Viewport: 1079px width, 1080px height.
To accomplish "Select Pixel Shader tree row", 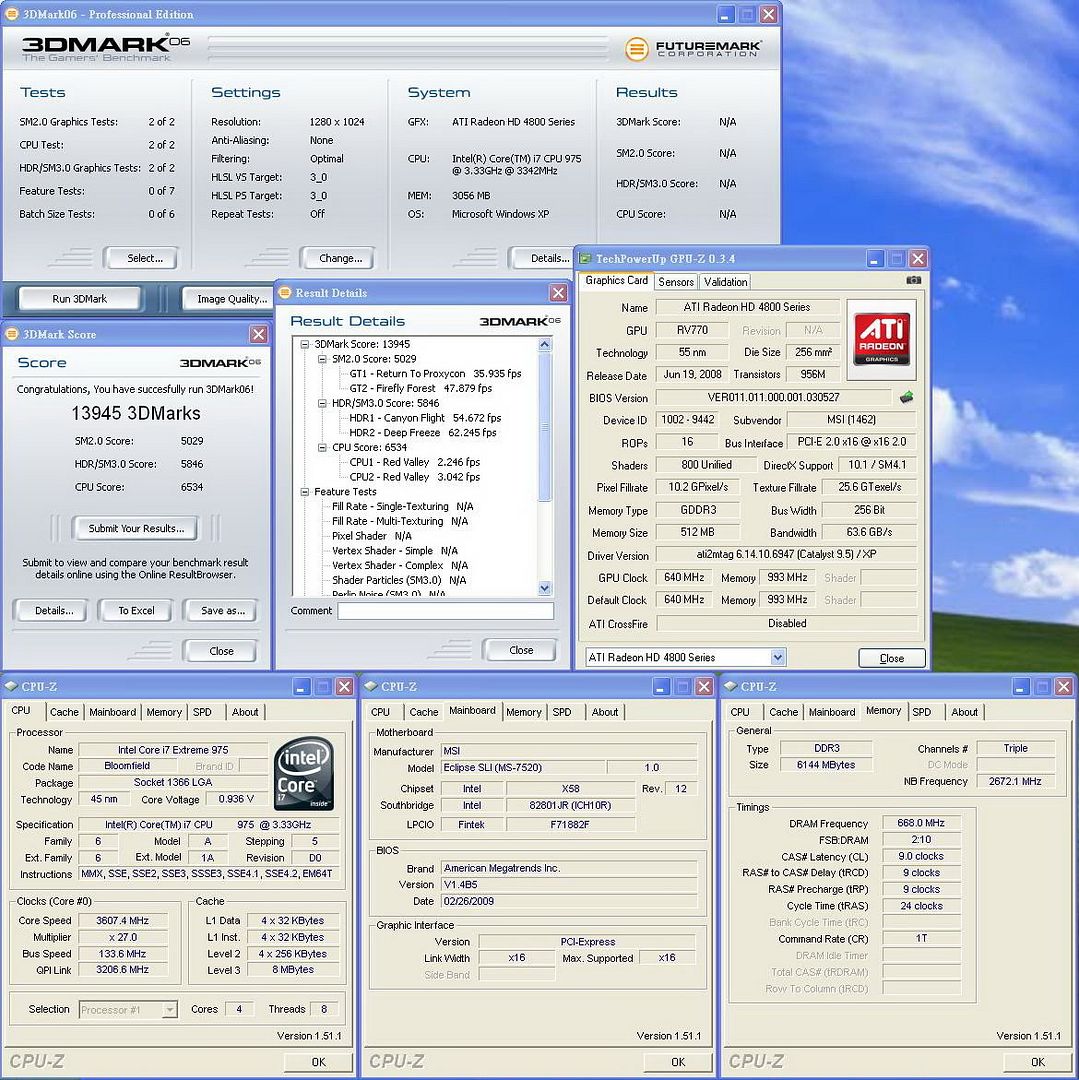I will click(x=371, y=536).
